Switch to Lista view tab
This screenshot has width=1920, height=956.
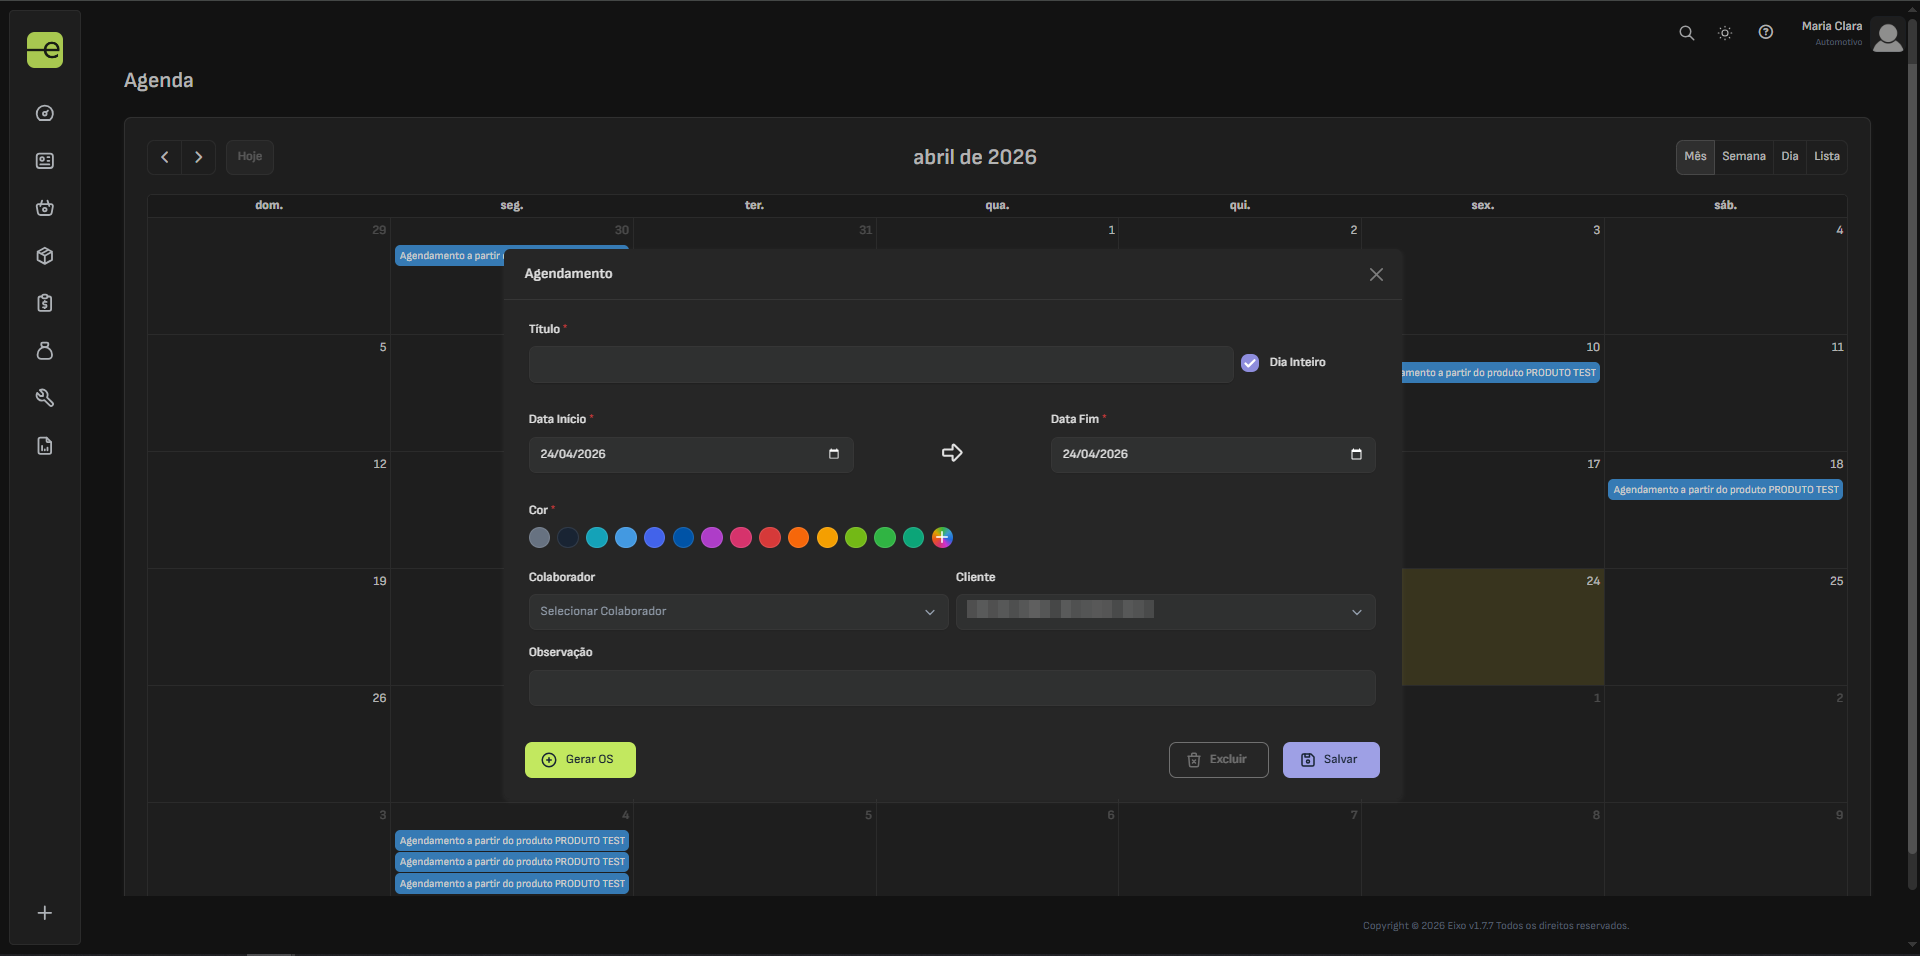(1826, 157)
